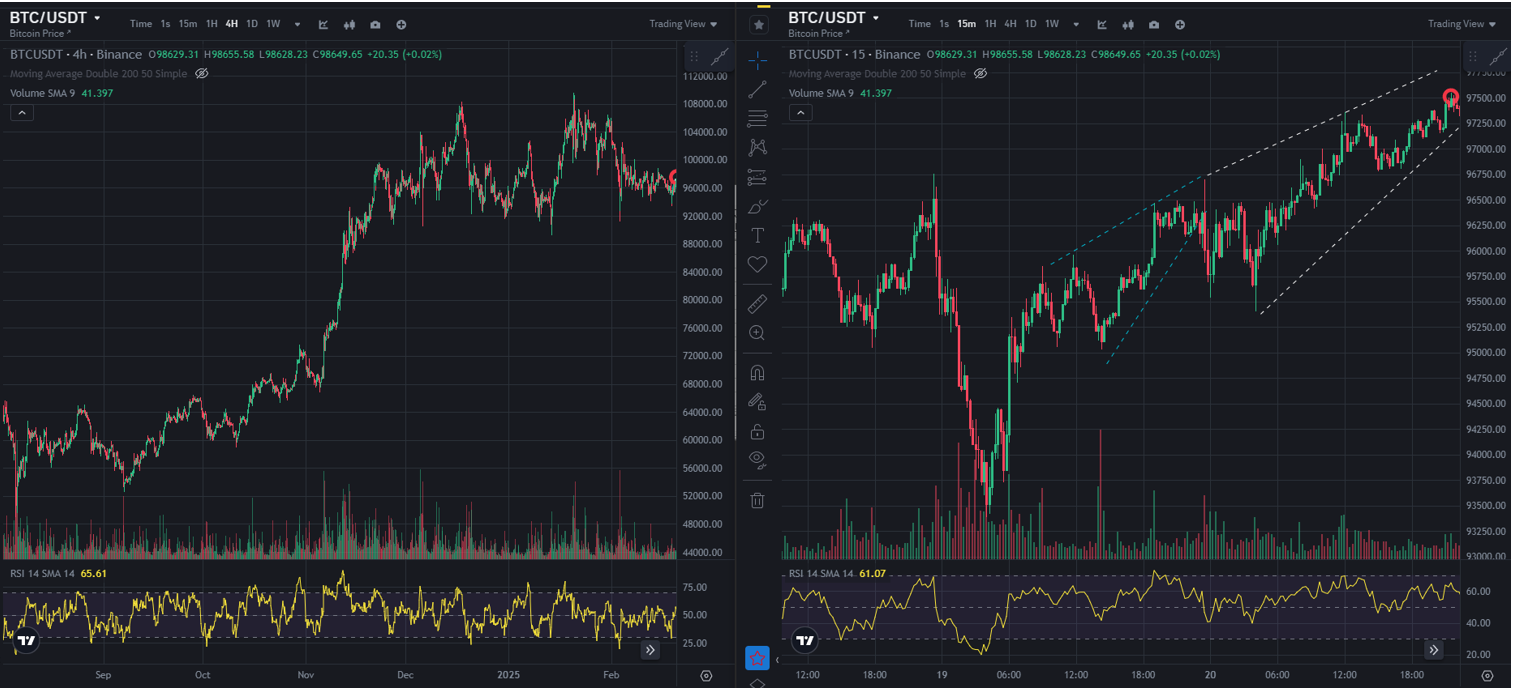Open the measure ruler tool
The image size is (1513, 690).
(757, 303)
